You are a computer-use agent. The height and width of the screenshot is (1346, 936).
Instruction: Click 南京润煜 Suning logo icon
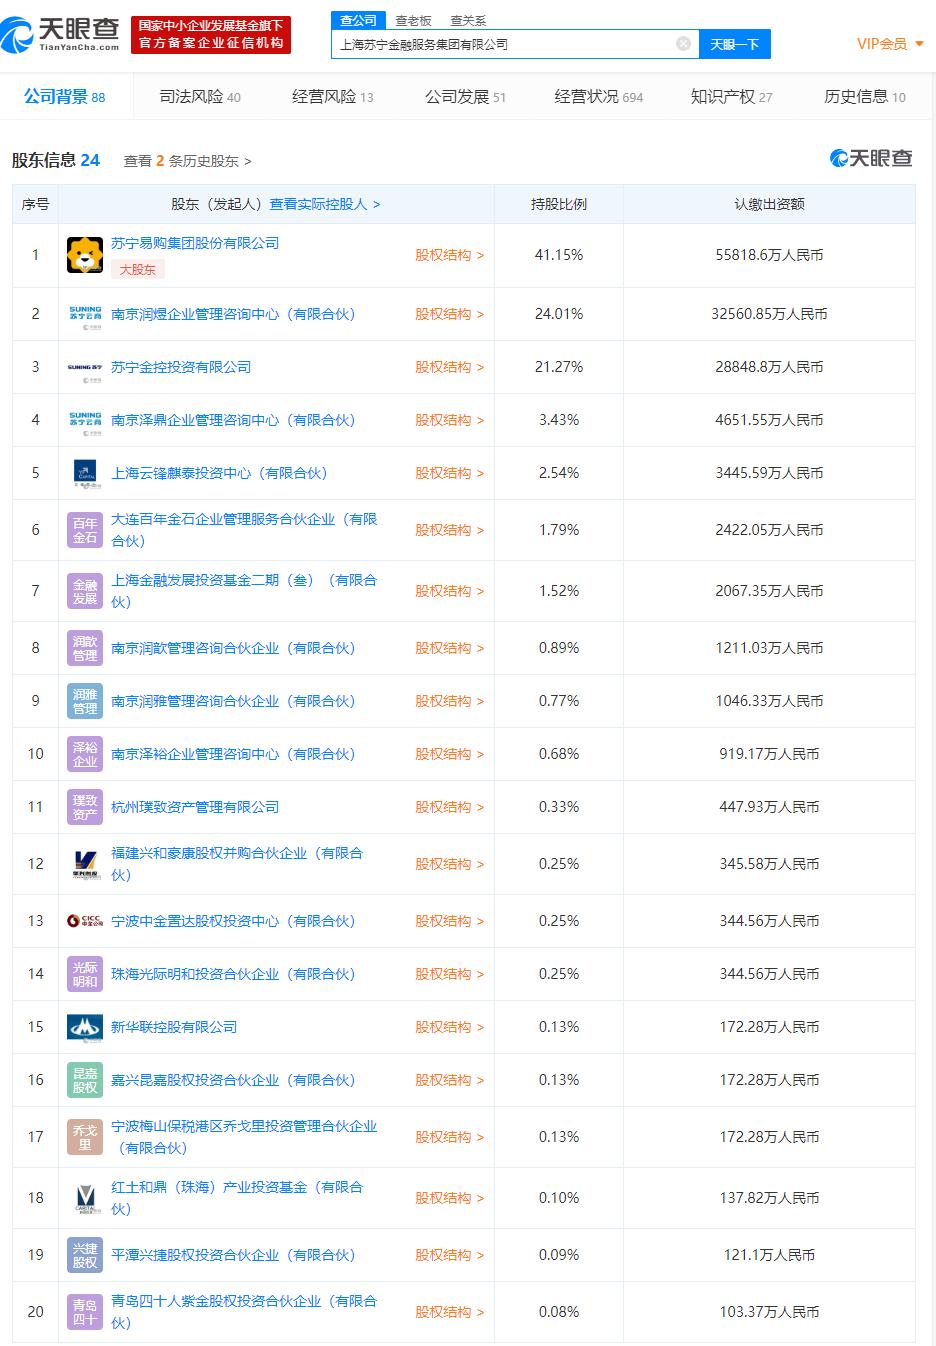click(85, 314)
